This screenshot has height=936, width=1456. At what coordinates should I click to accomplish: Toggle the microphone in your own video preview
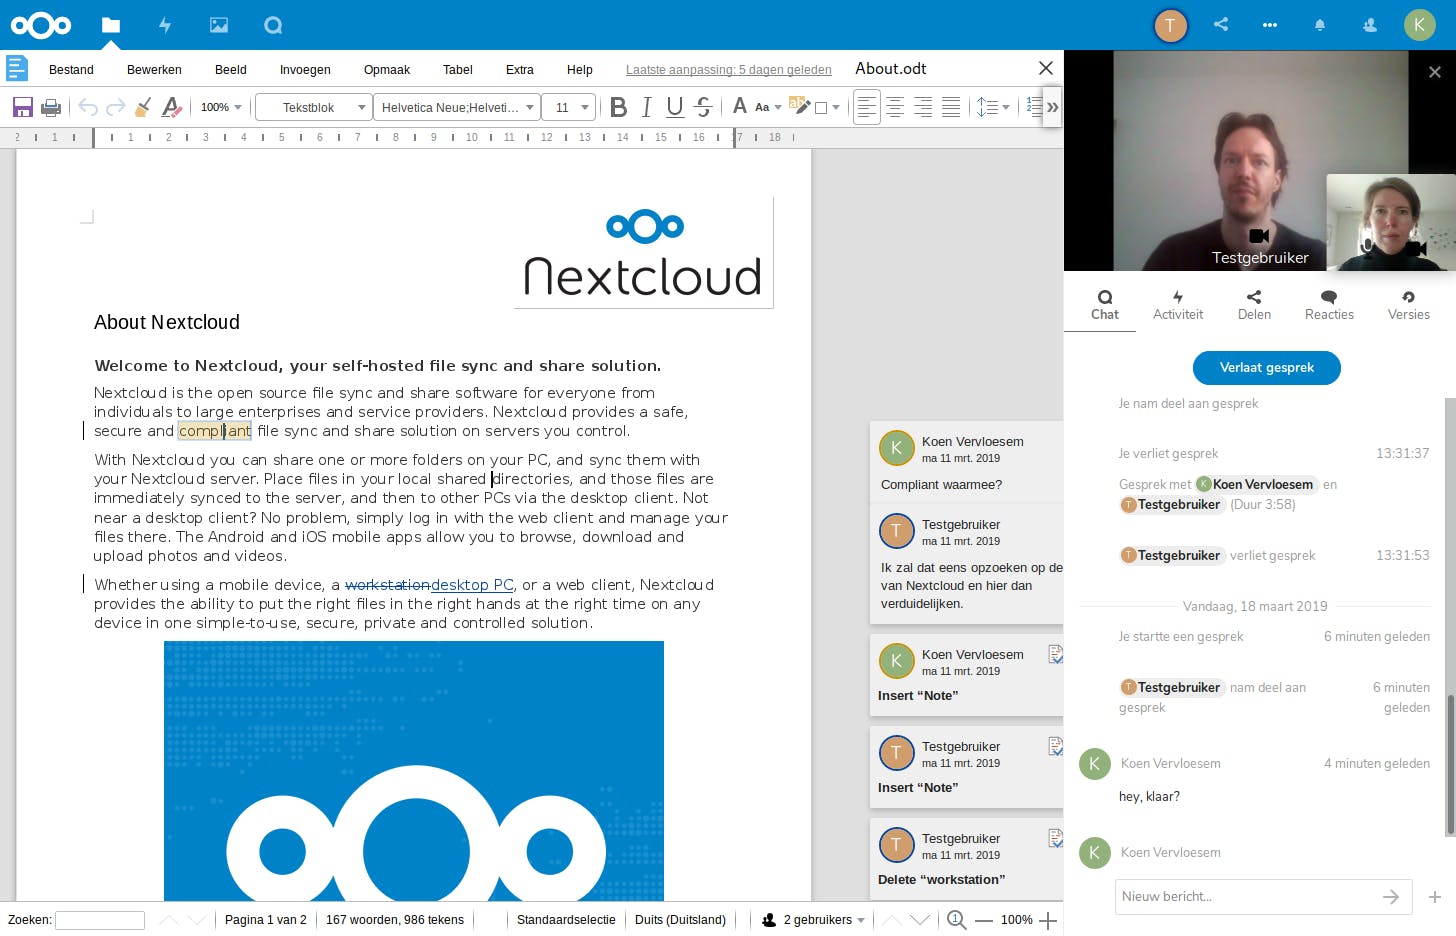tap(1367, 246)
